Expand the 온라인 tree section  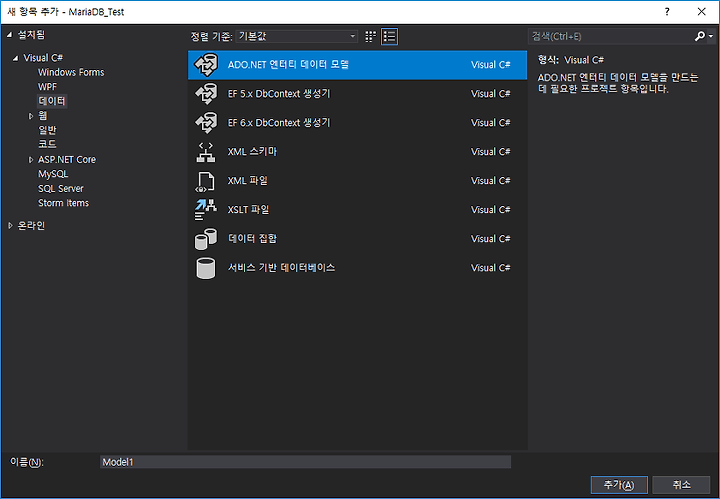tap(10, 225)
